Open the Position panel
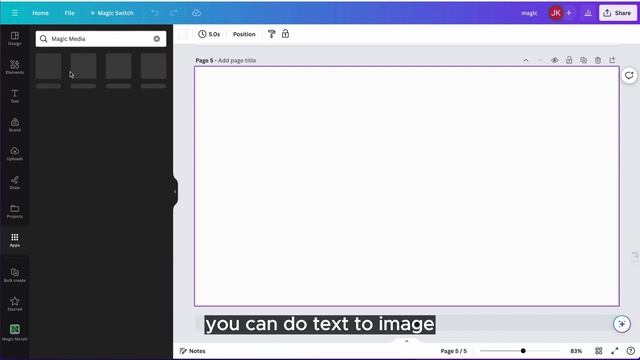The width and height of the screenshot is (640, 360). point(244,34)
